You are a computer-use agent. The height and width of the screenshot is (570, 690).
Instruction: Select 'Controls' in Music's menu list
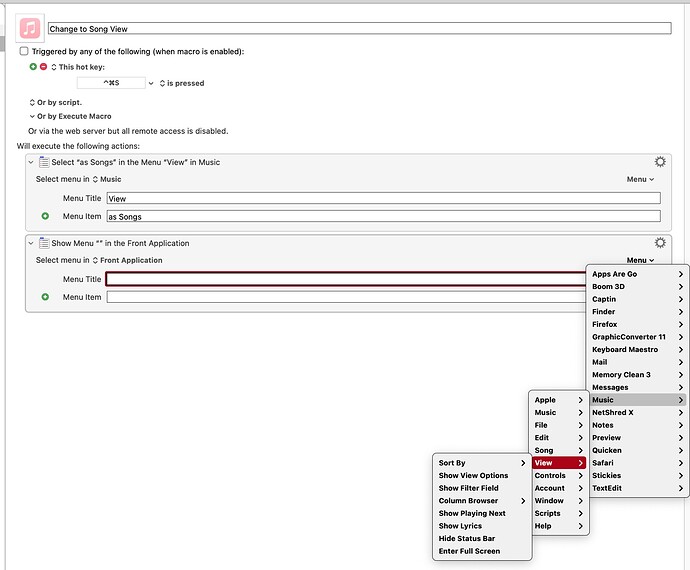[558, 475]
